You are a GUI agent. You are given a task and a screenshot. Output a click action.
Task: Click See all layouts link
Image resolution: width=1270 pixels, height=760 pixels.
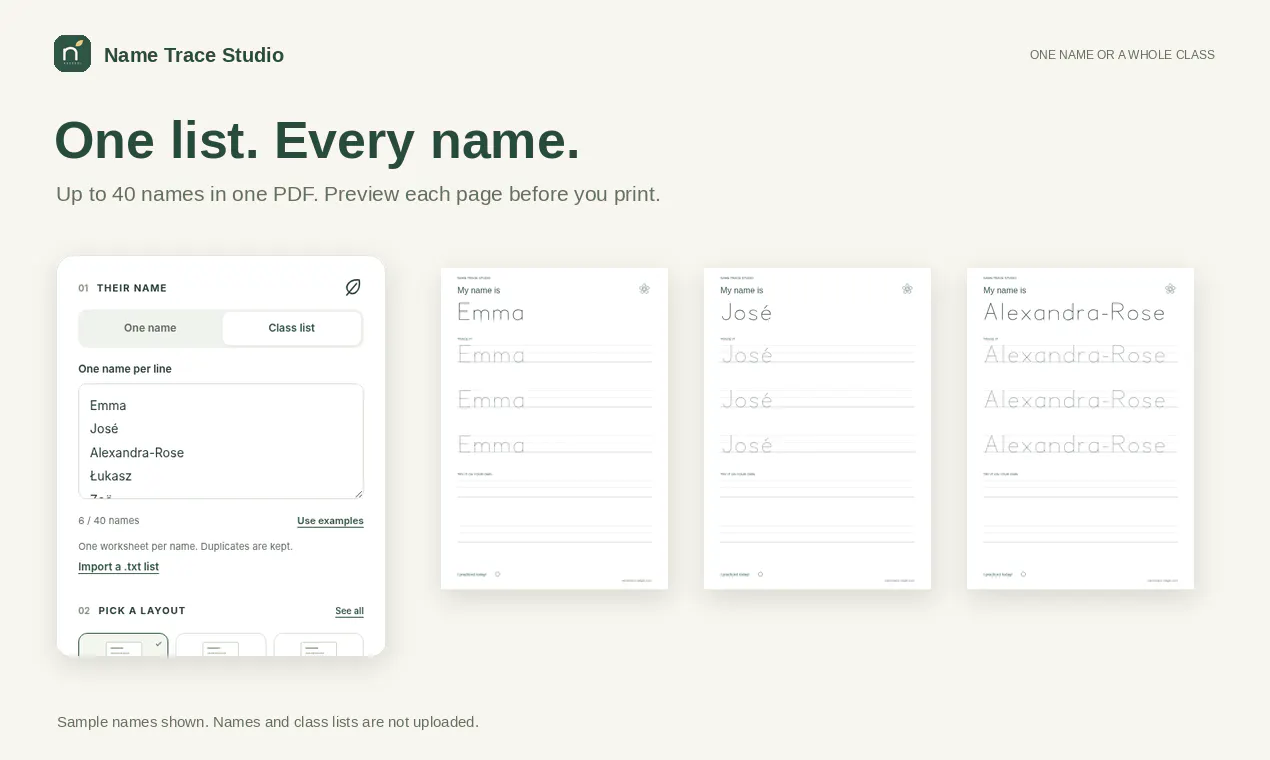(x=349, y=611)
